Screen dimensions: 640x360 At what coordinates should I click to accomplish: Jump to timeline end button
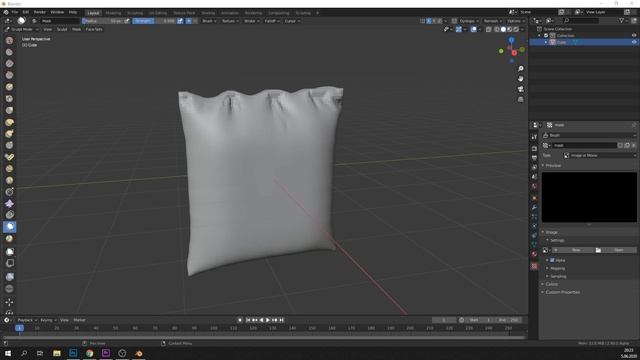pos(282,320)
